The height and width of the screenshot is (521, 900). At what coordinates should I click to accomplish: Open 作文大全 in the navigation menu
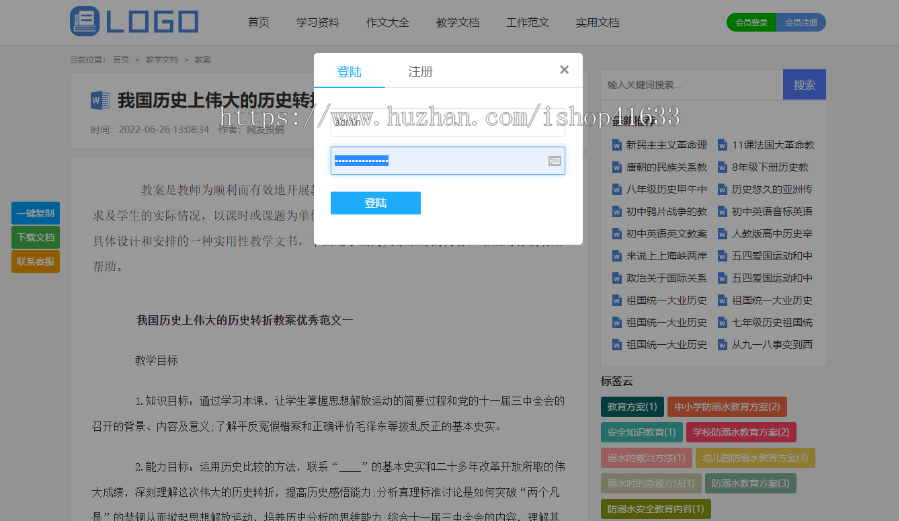click(387, 22)
